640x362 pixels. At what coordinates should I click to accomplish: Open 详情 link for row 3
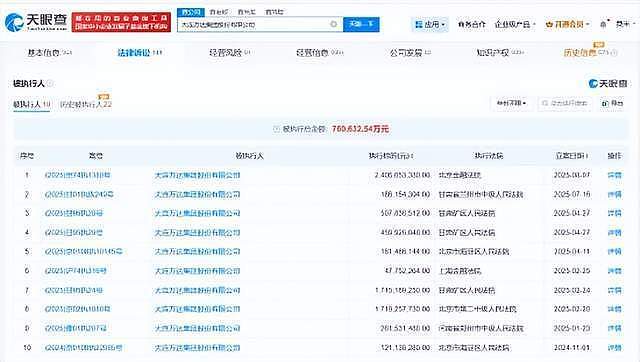[x=614, y=213]
